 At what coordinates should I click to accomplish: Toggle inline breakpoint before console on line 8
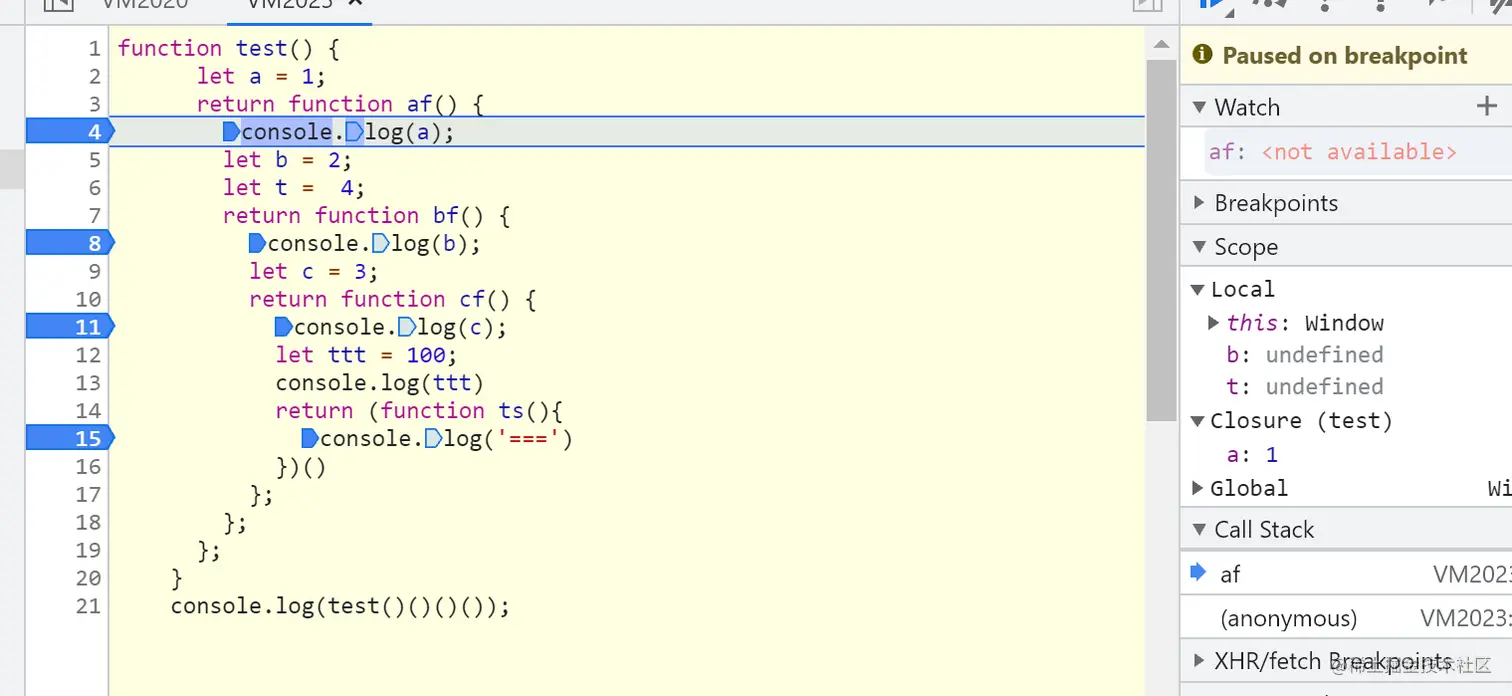257,243
